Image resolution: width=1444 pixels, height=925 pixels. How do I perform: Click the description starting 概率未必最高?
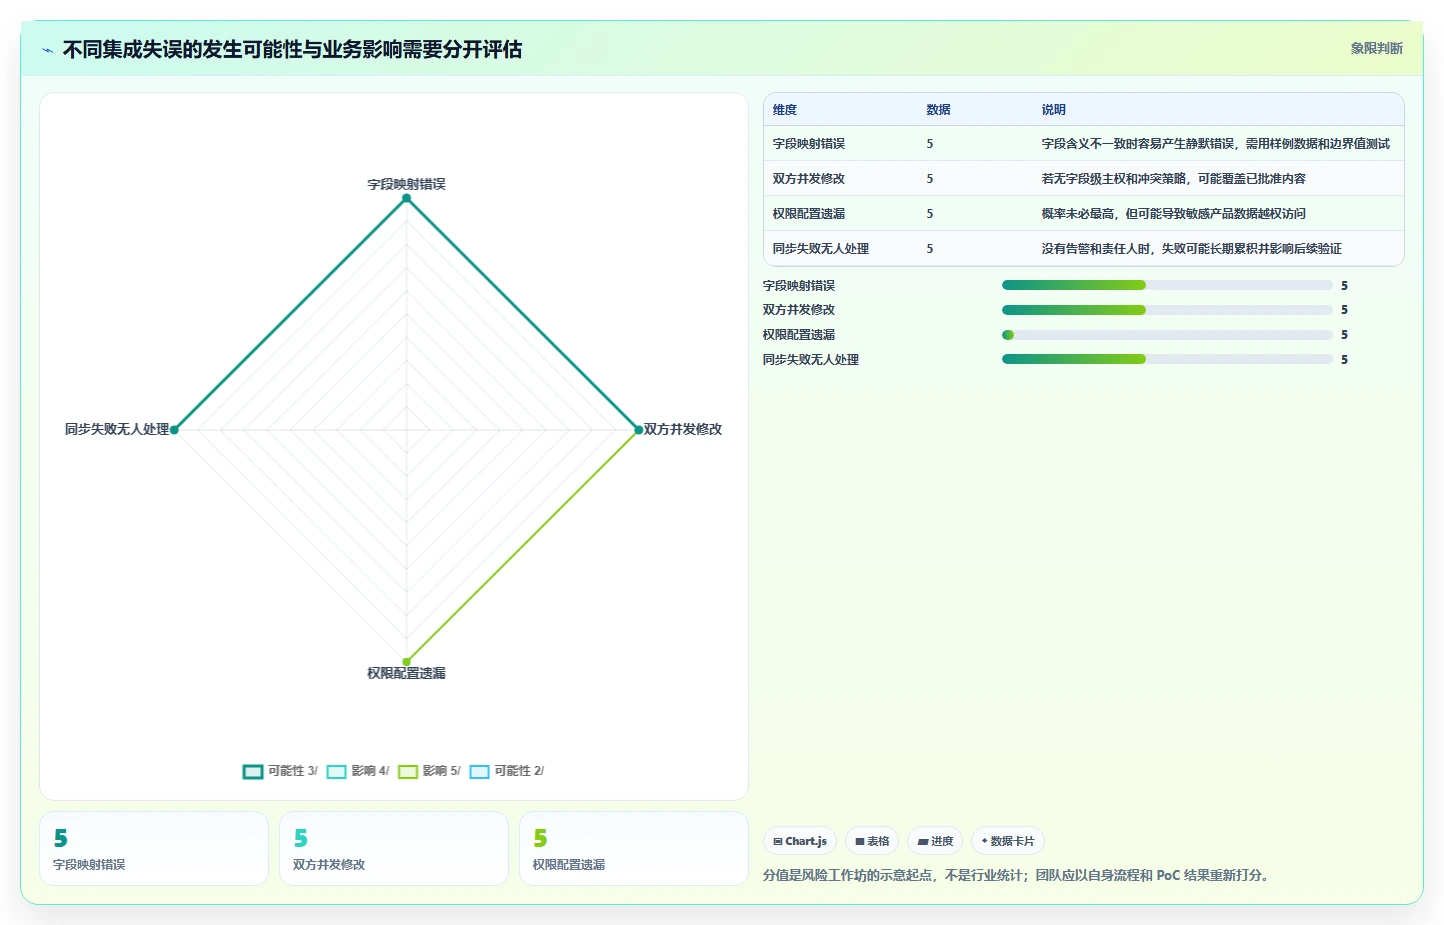(x=1173, y=214)
